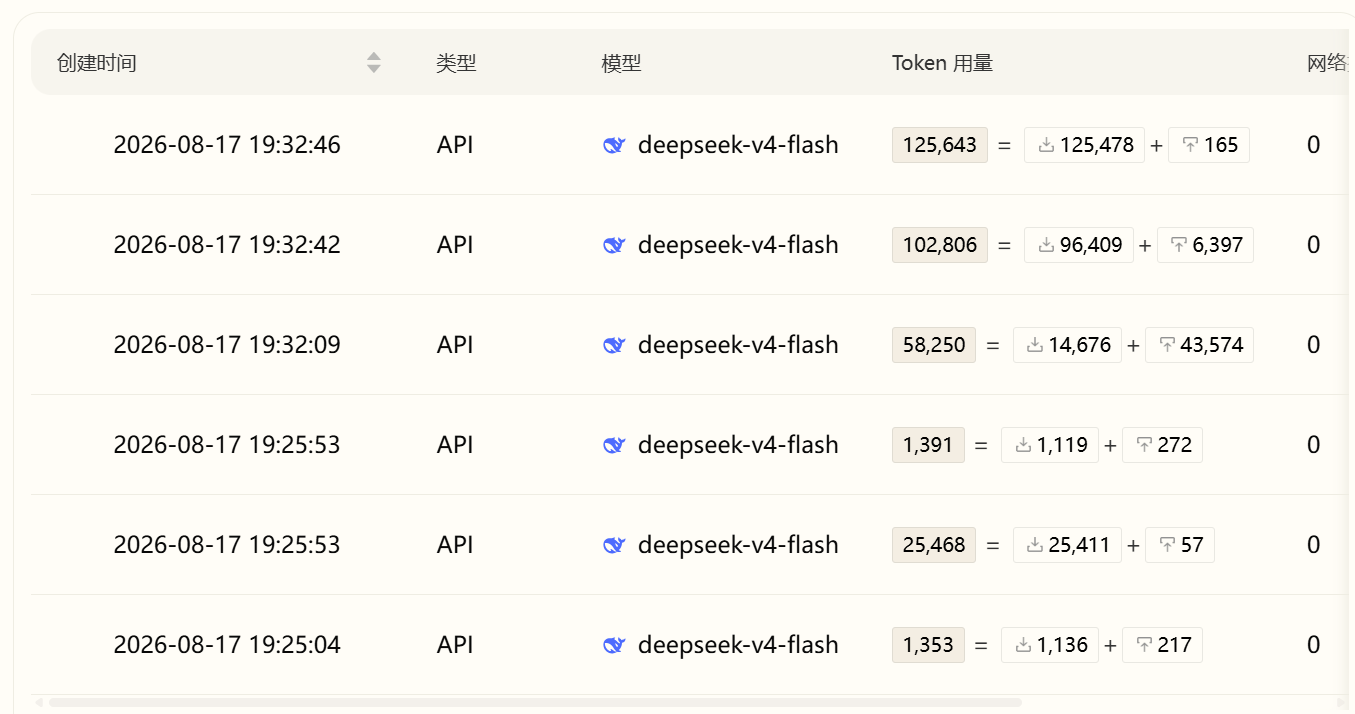Image resolution: width=1355 pixels, height=714 pixels.
Task: Click the DeepSeek whale icon in the 19:25:04 row
Action: point(614,646)
